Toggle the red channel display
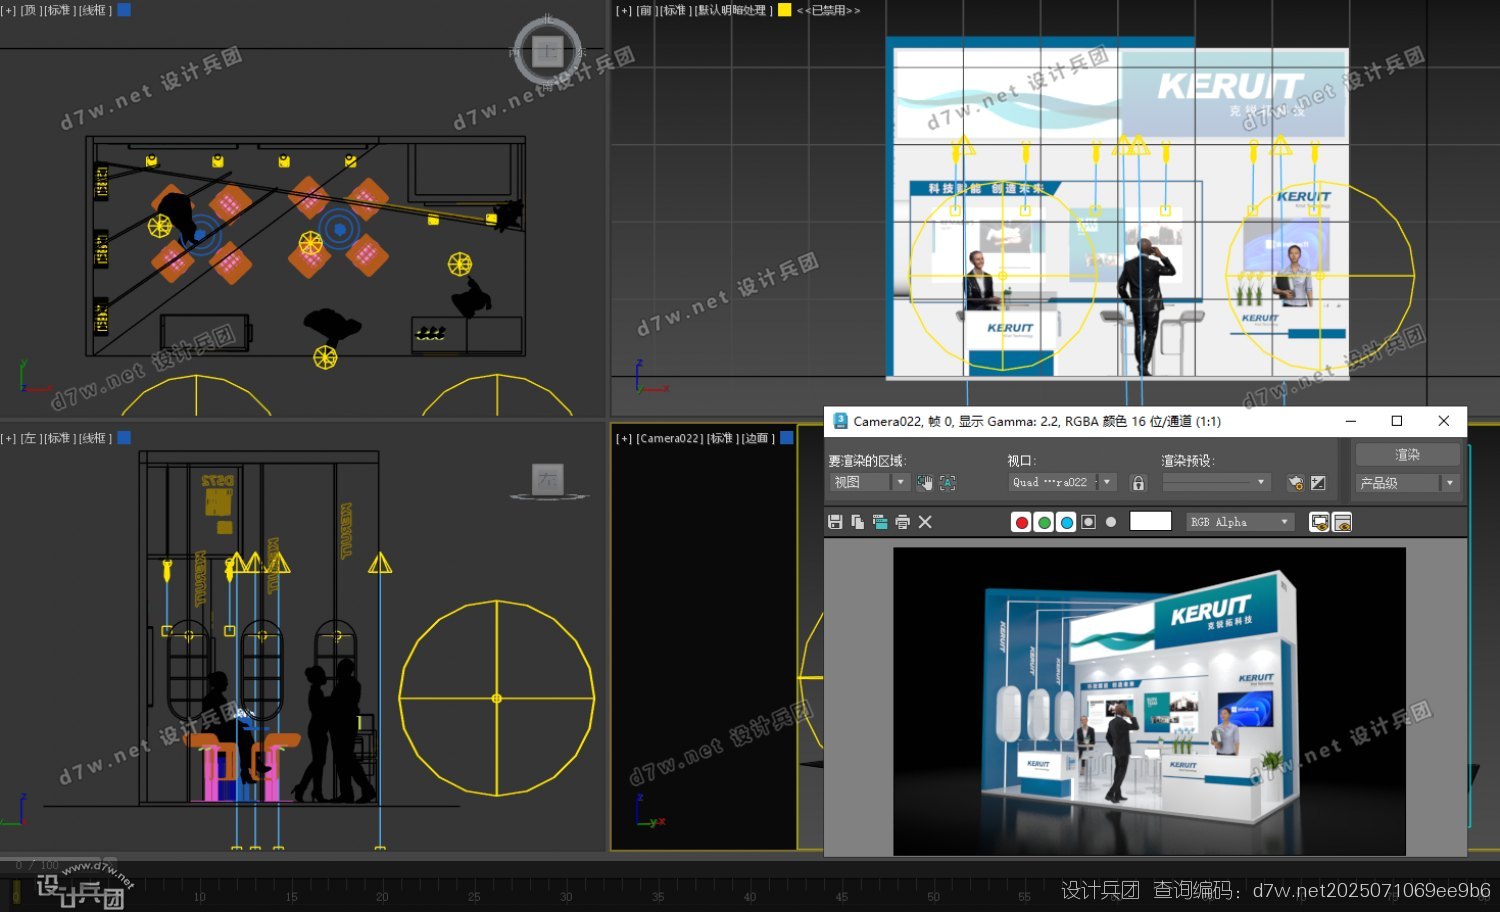 pyautogui.click(x=1021, y=522)
